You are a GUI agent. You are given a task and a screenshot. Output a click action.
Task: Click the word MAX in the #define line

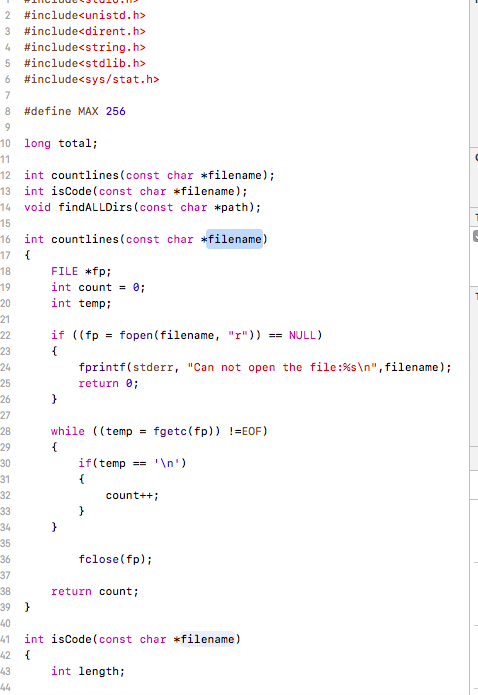pyautogui.click(x=88, y=111)
